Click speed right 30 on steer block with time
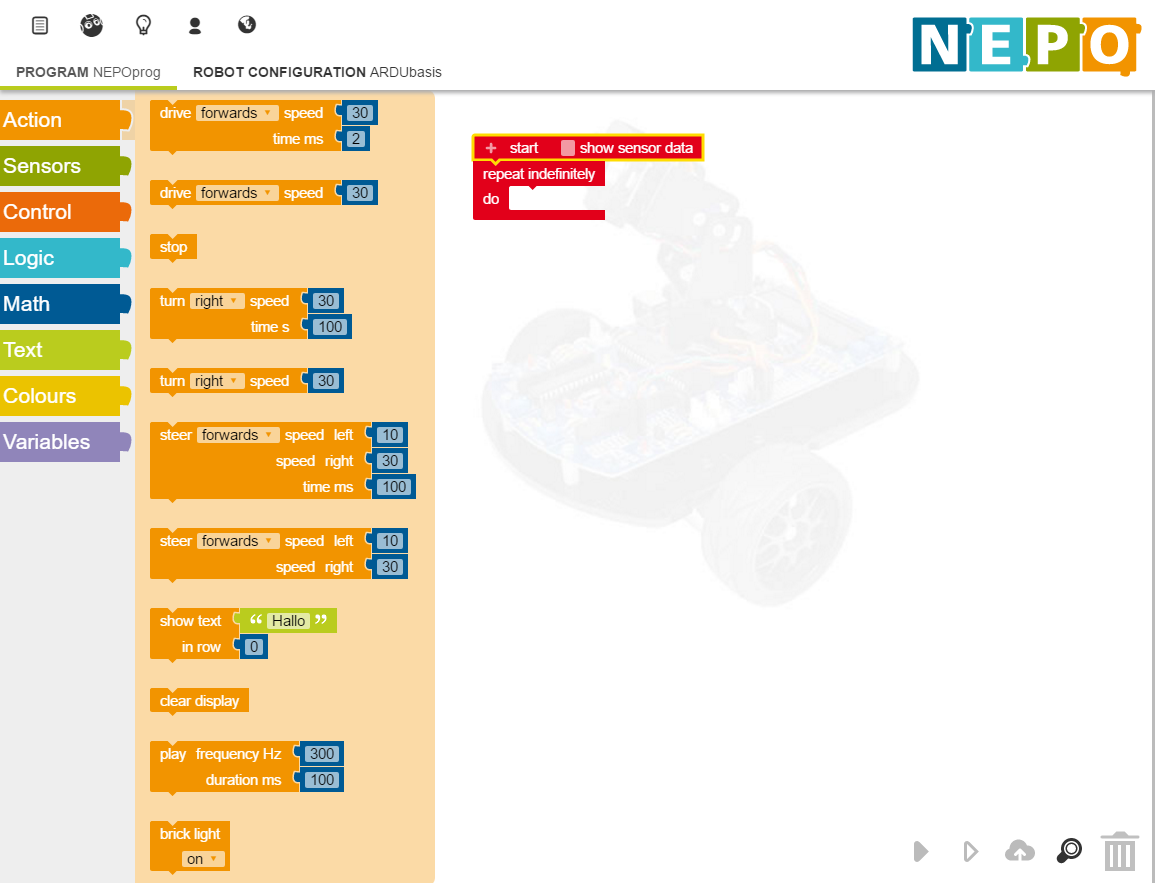Image resolution: width=1155 pixels, height=883 pixels. [x=390, y=461]
